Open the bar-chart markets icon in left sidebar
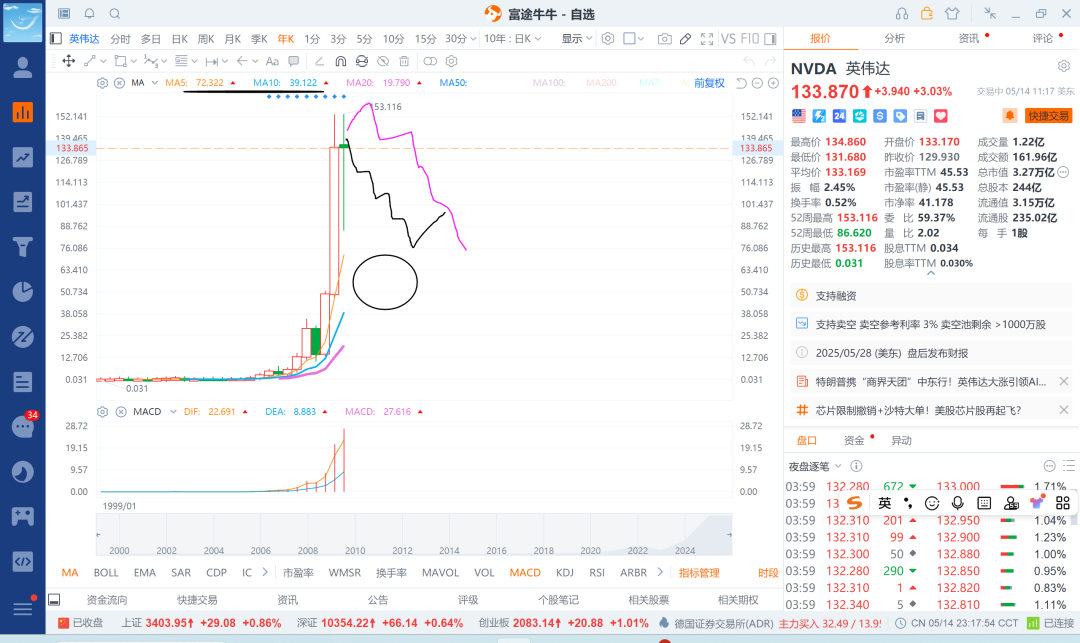Screen dimensions: 1080x643 click(23, 112)
